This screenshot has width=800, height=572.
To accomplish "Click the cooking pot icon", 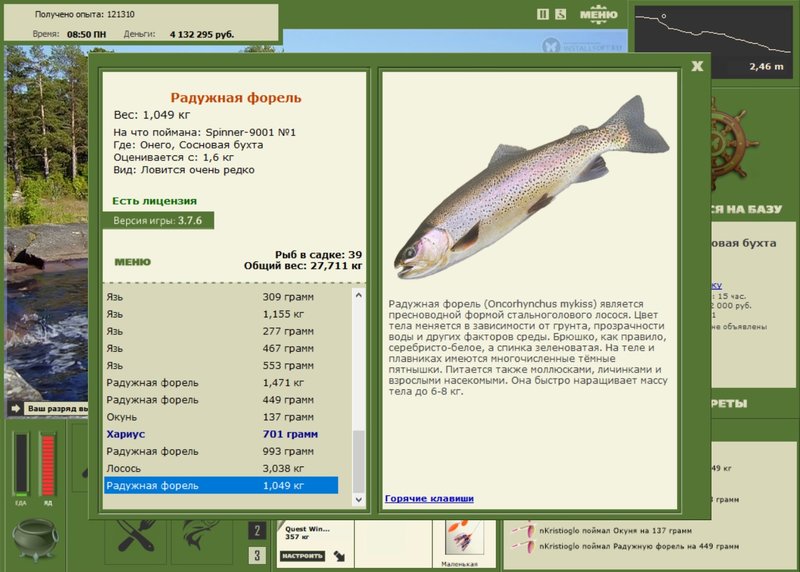I will [35, 539].
